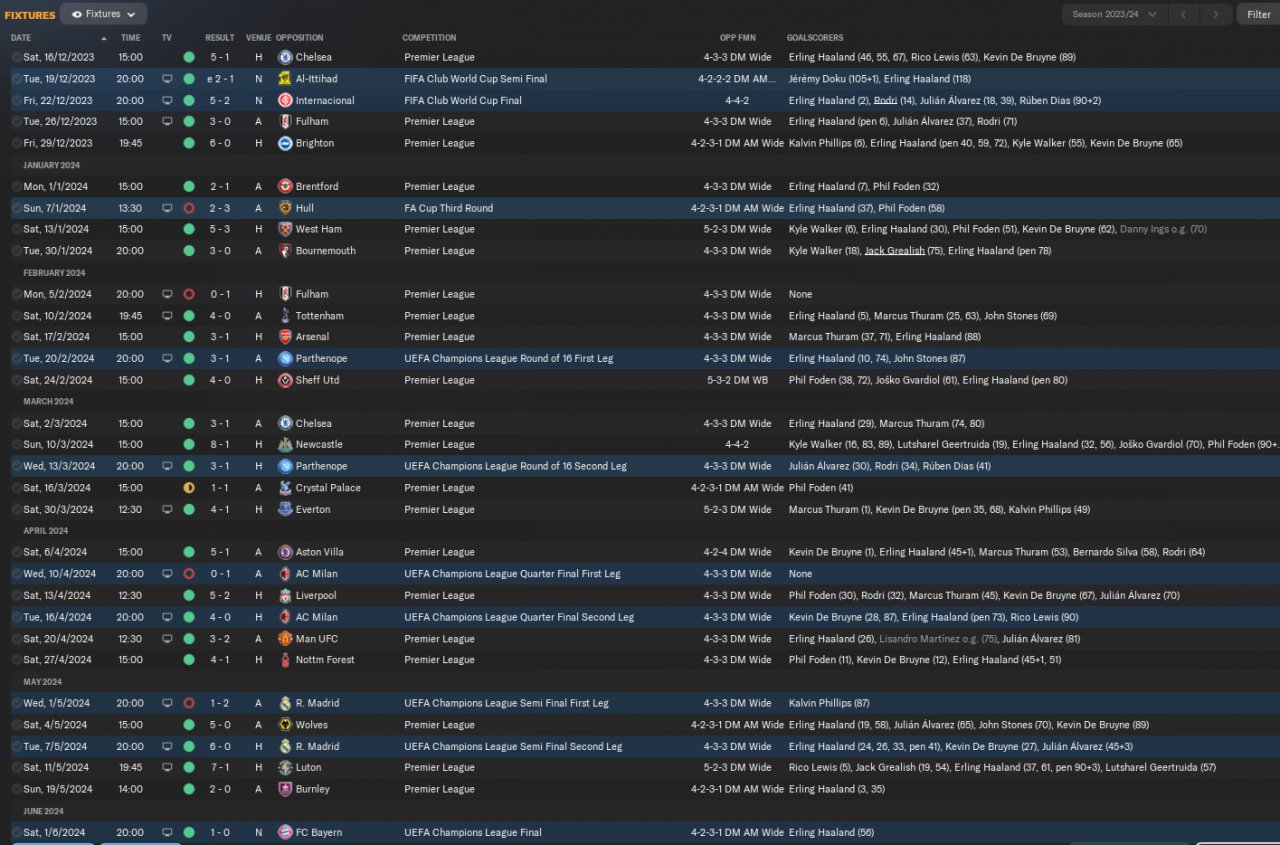Select the Crystal Palace club badge
1280x845 pixels.
285,488
